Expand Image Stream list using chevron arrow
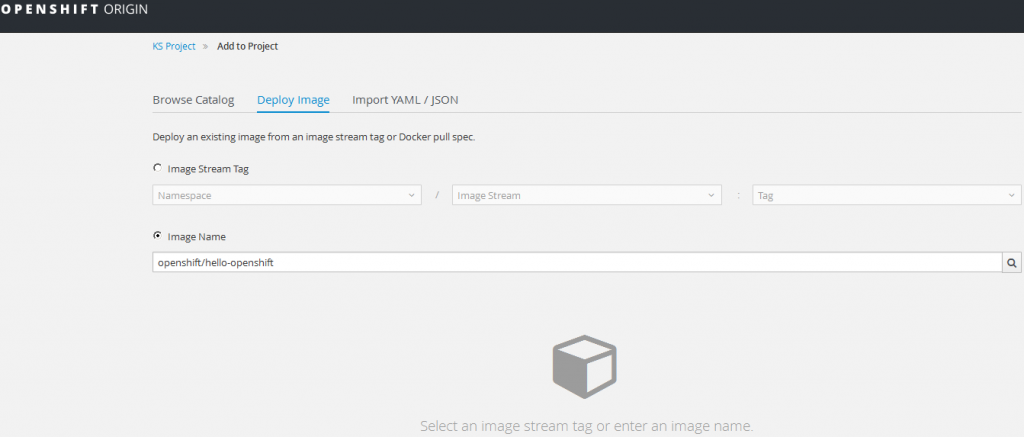1024x437 pixels. point(711,195)
